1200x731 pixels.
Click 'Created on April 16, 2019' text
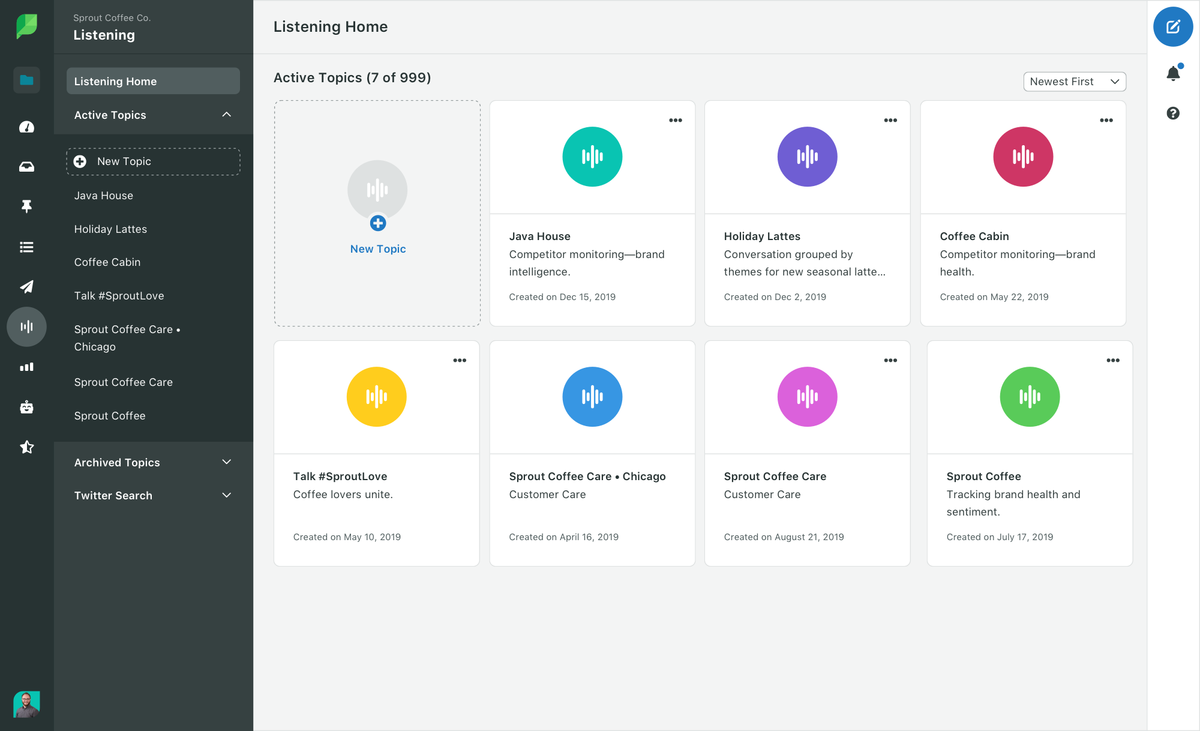coord(564,537)
